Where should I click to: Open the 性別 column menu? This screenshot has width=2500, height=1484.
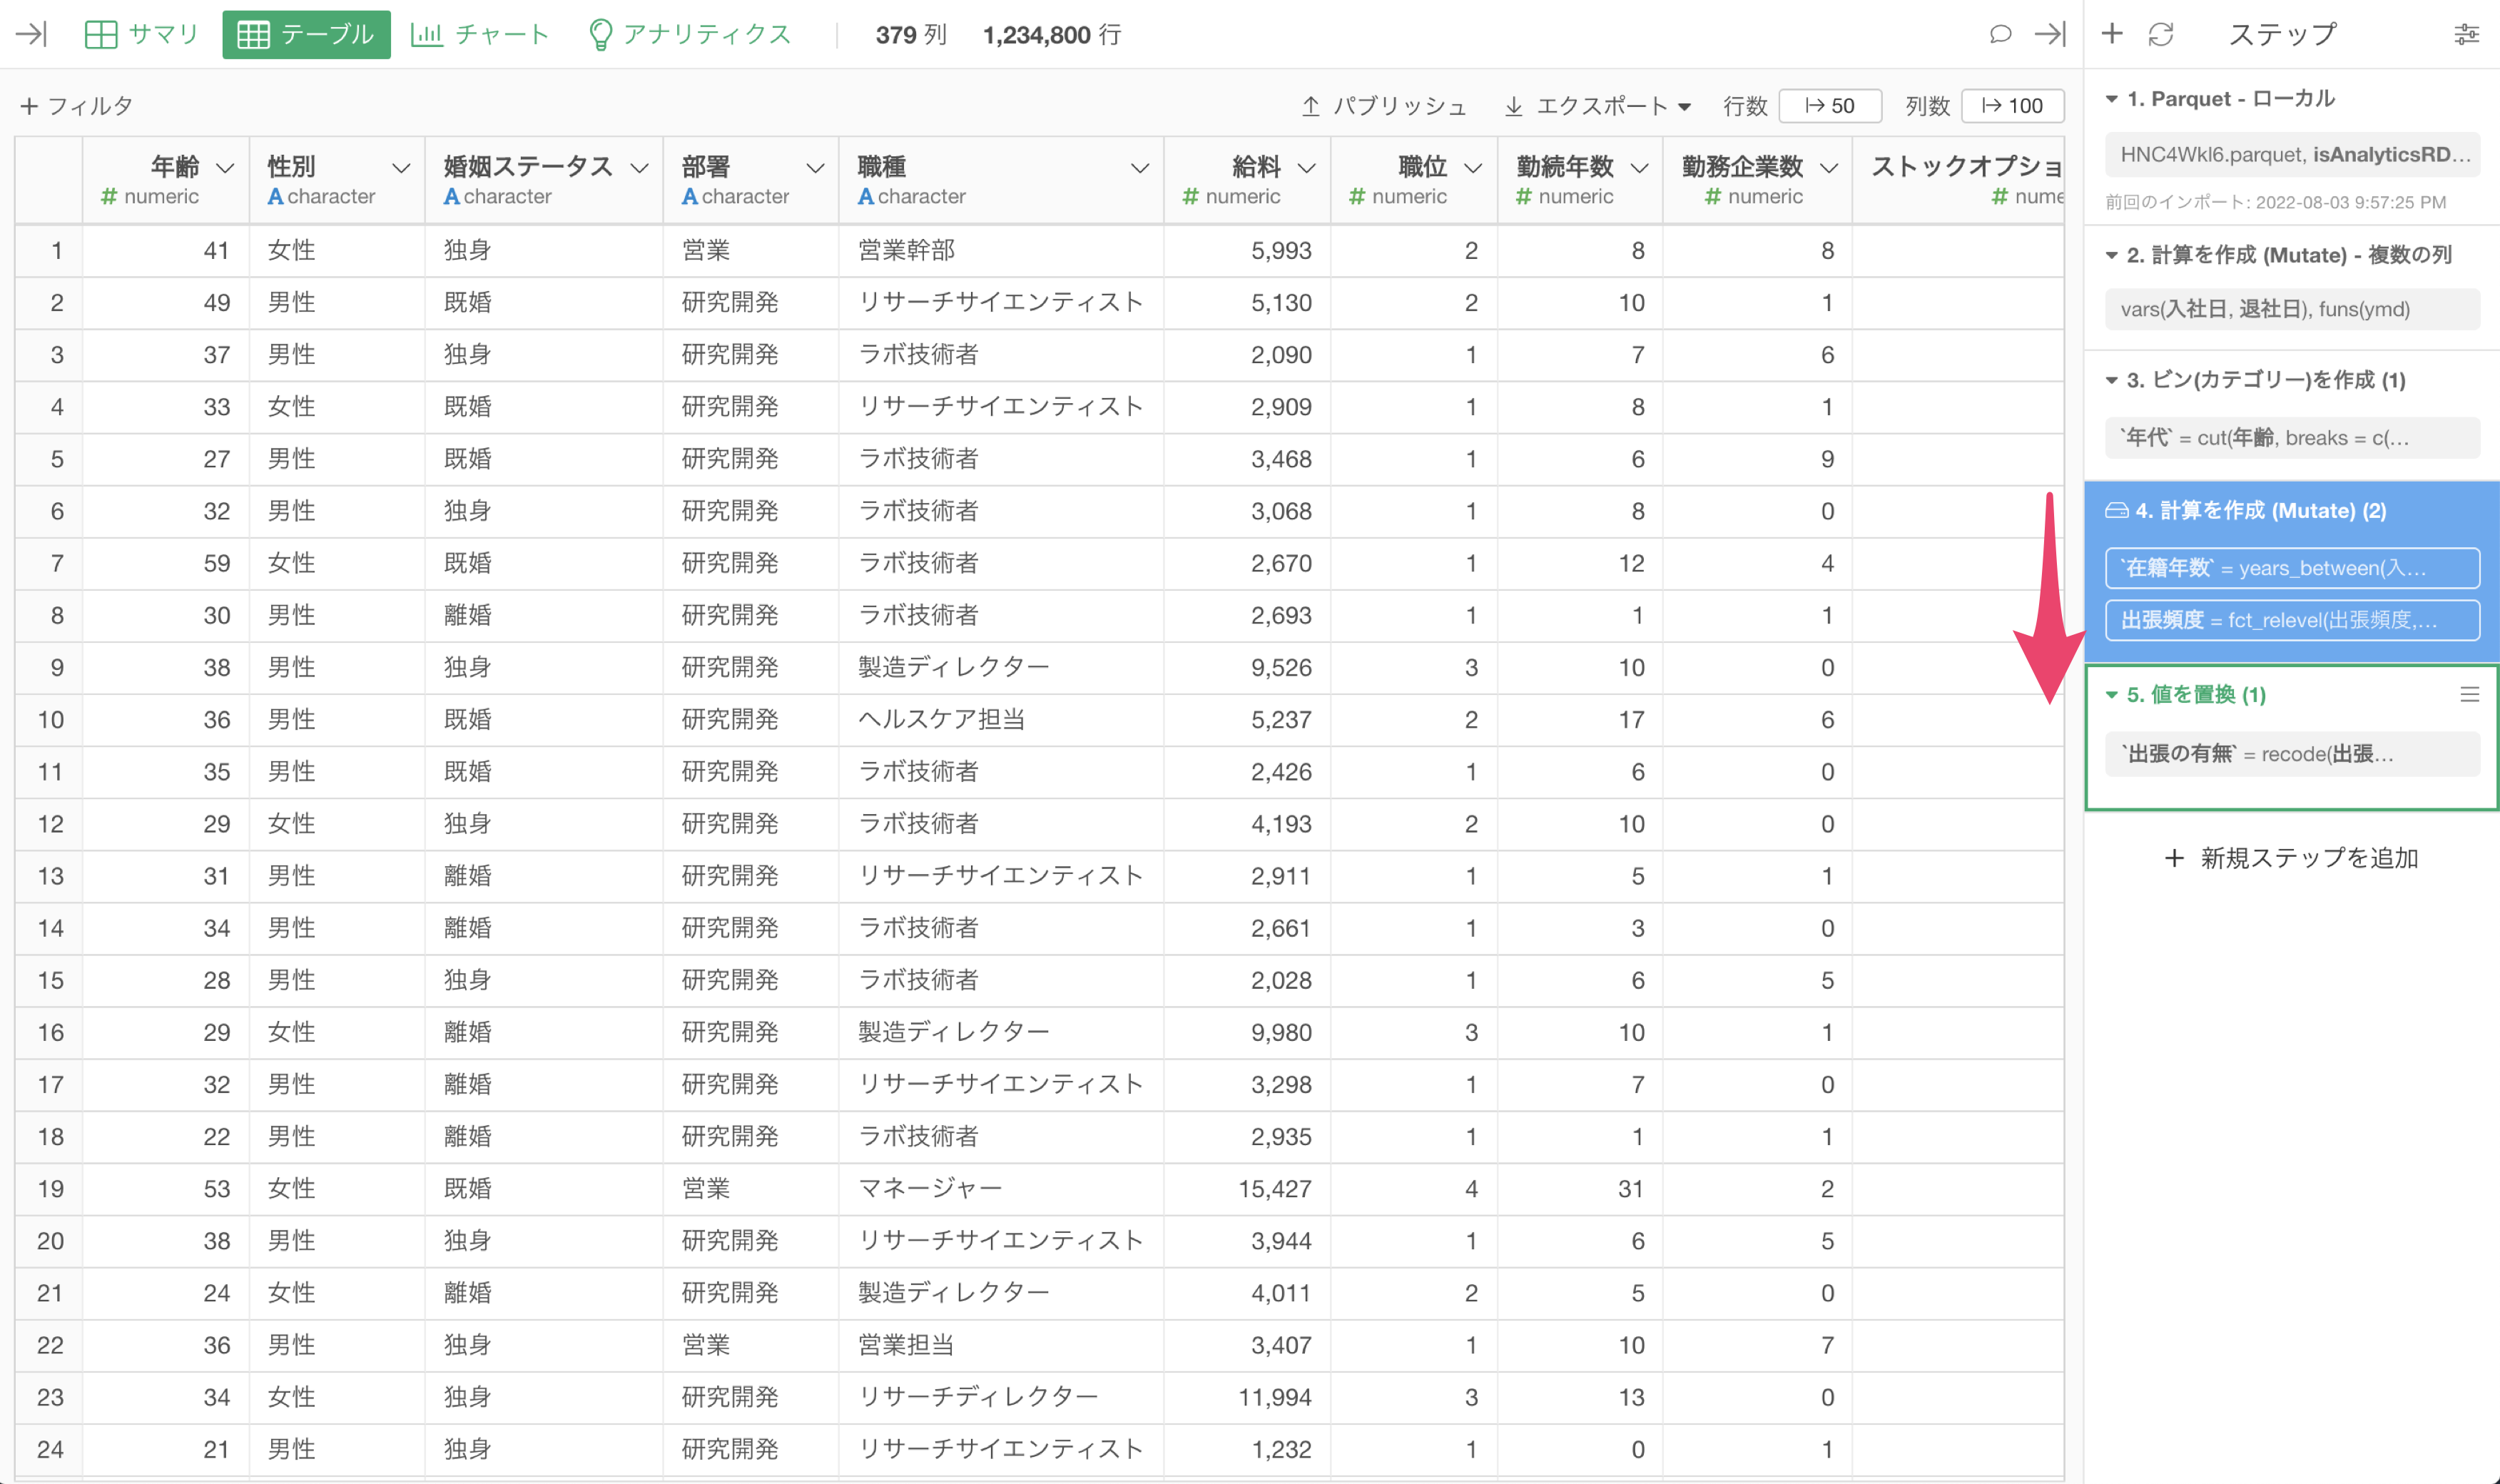click(x=401, y=168)
